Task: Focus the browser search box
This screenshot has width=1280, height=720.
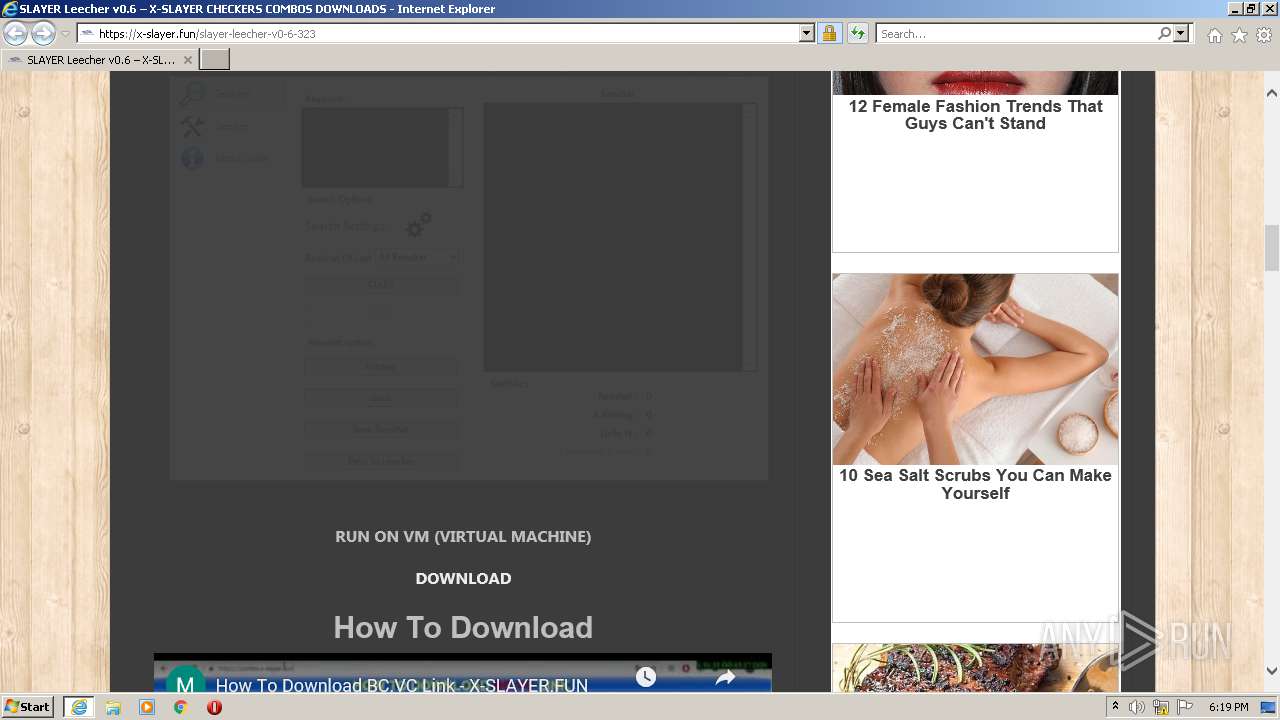Action: 1016,34
